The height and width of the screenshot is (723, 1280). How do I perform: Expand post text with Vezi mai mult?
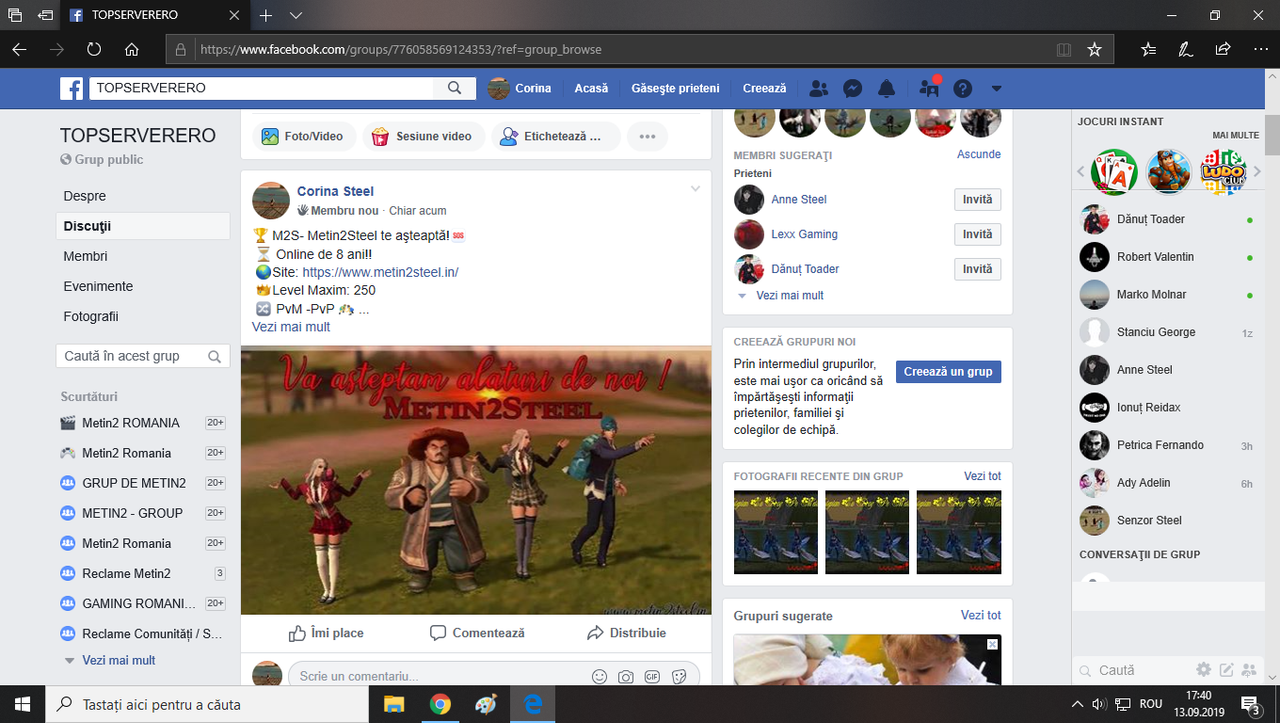point(291,327)
